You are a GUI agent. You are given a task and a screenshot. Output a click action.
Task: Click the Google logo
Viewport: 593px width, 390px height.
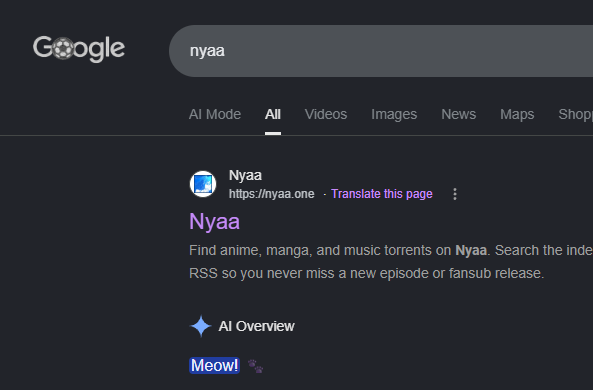point(79,49)
